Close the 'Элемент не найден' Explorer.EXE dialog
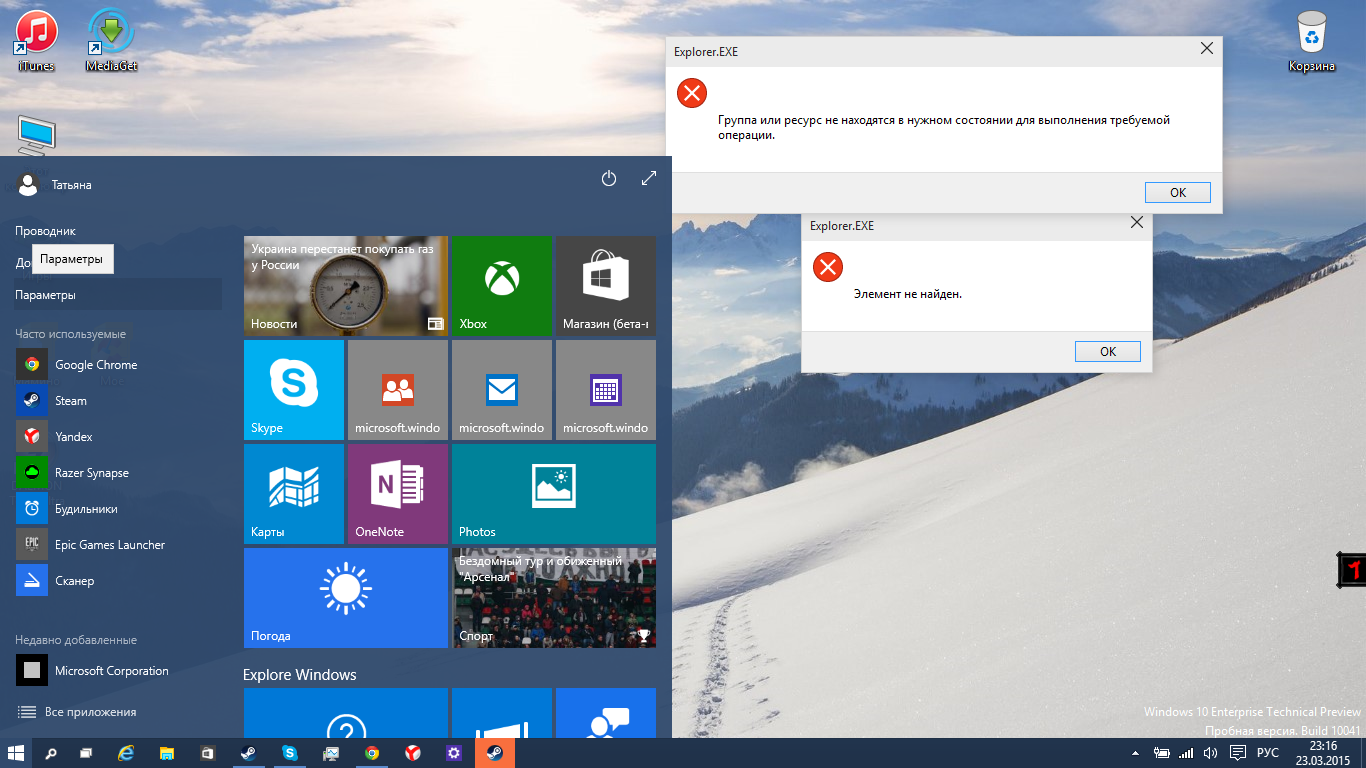The image size is (1366, 768). pyautogui.click(x=1136, y=224)
